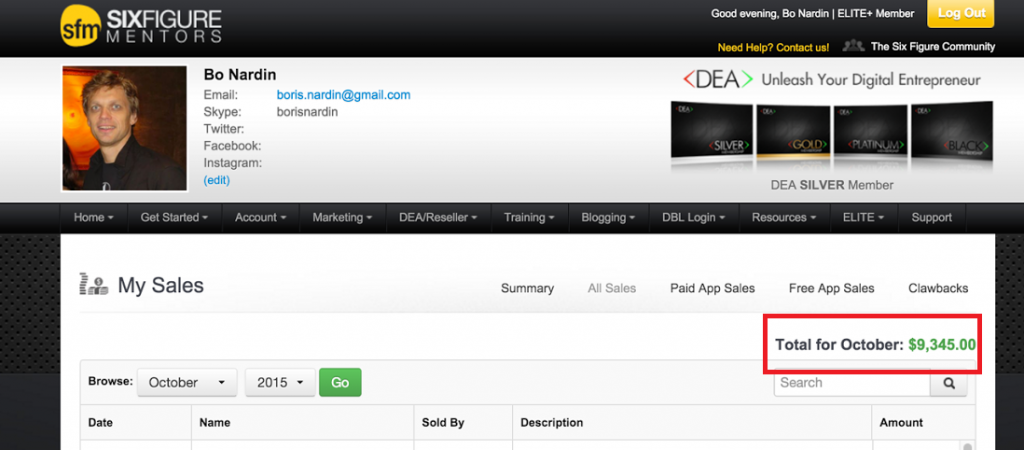Click the Bo Nardin profile name heading
This screenshot has height=450, width=1024.
tap(240, 74)
